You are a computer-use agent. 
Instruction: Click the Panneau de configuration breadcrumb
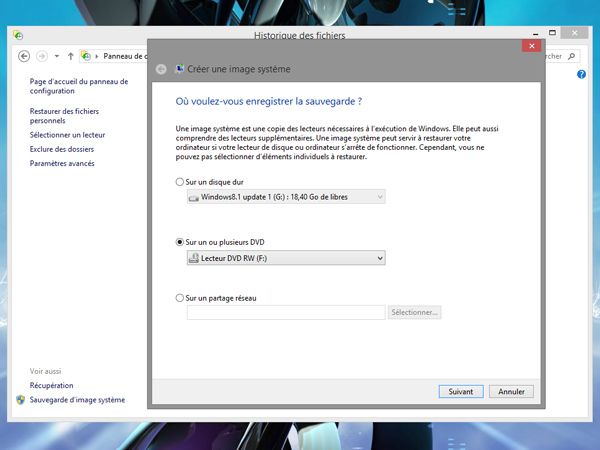coord(125,56)
